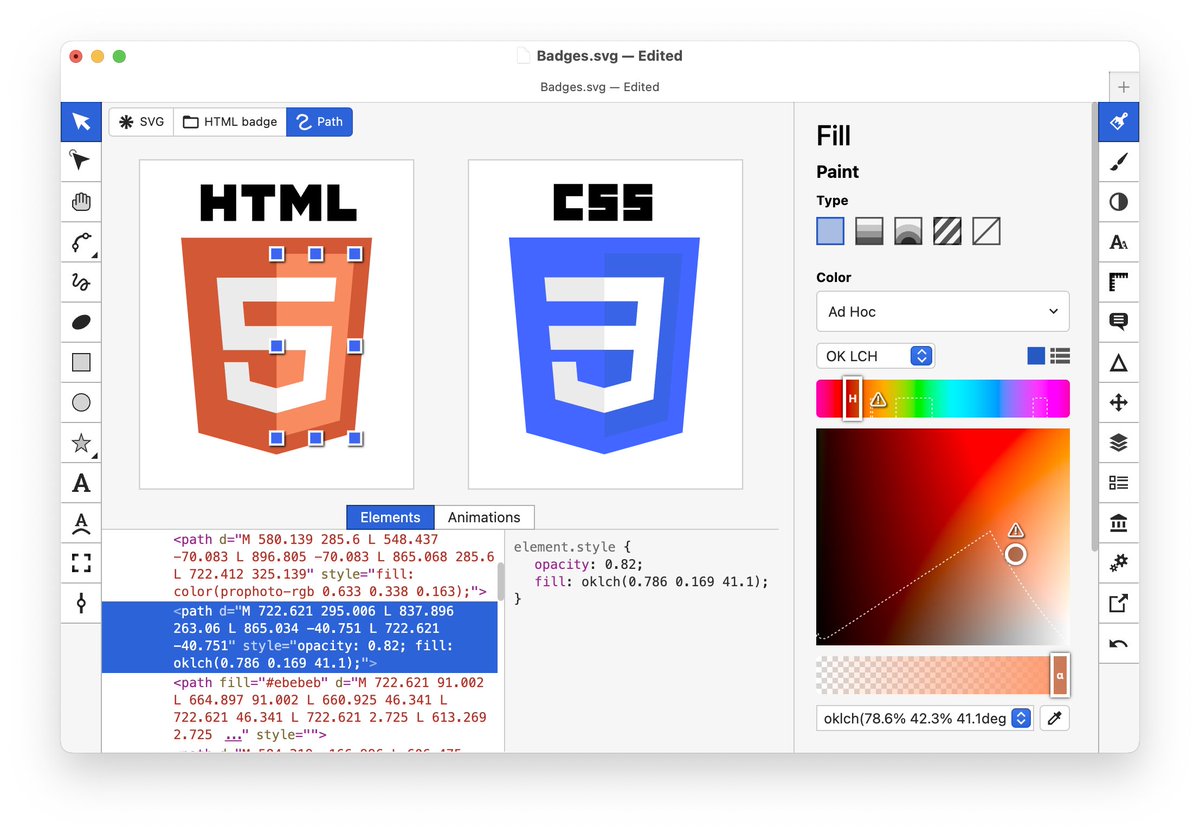1200x833 pixels.
Task: Select the bottom pin tool in left toolbar
Action: (x=81, y=603)
